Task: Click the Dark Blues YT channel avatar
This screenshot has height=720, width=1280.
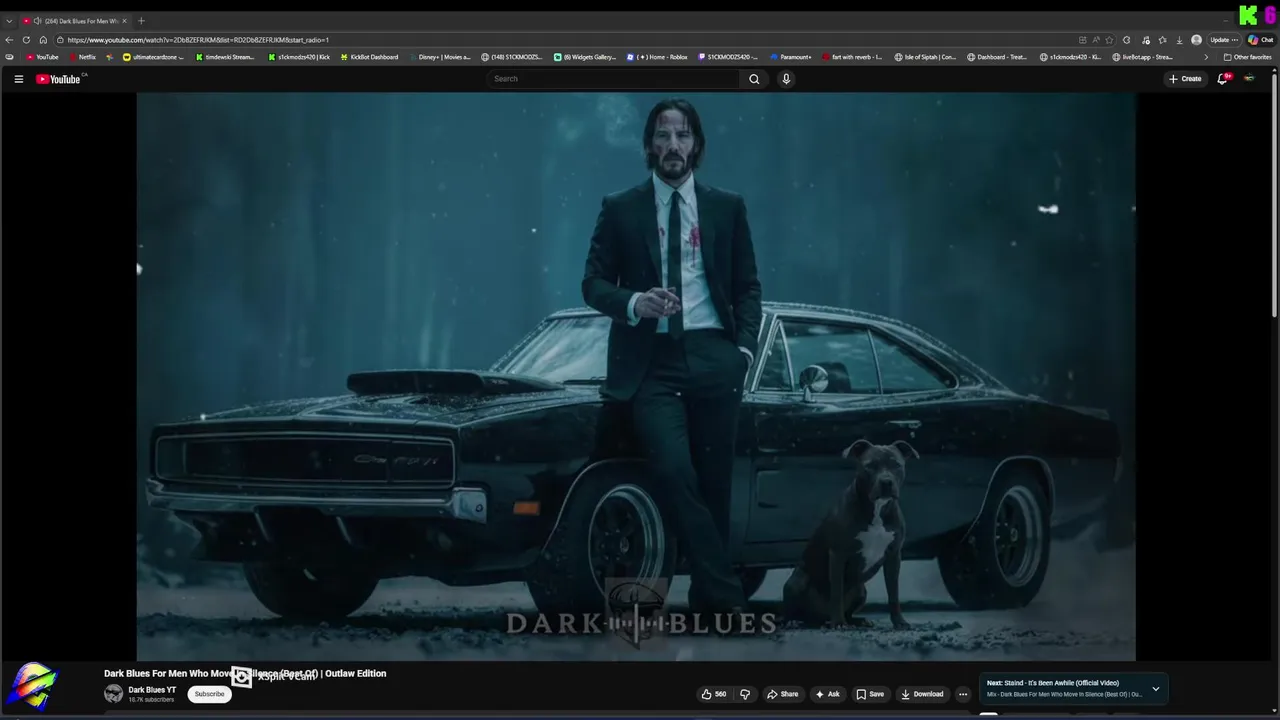Action: pyautogui.click(x=114, y=694)
